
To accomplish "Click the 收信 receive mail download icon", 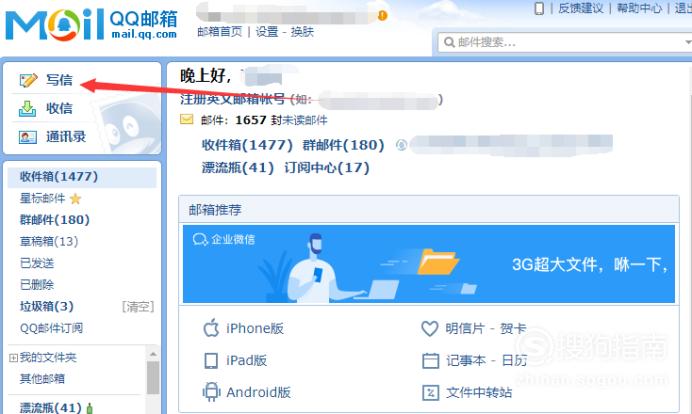I will [27, 109].
